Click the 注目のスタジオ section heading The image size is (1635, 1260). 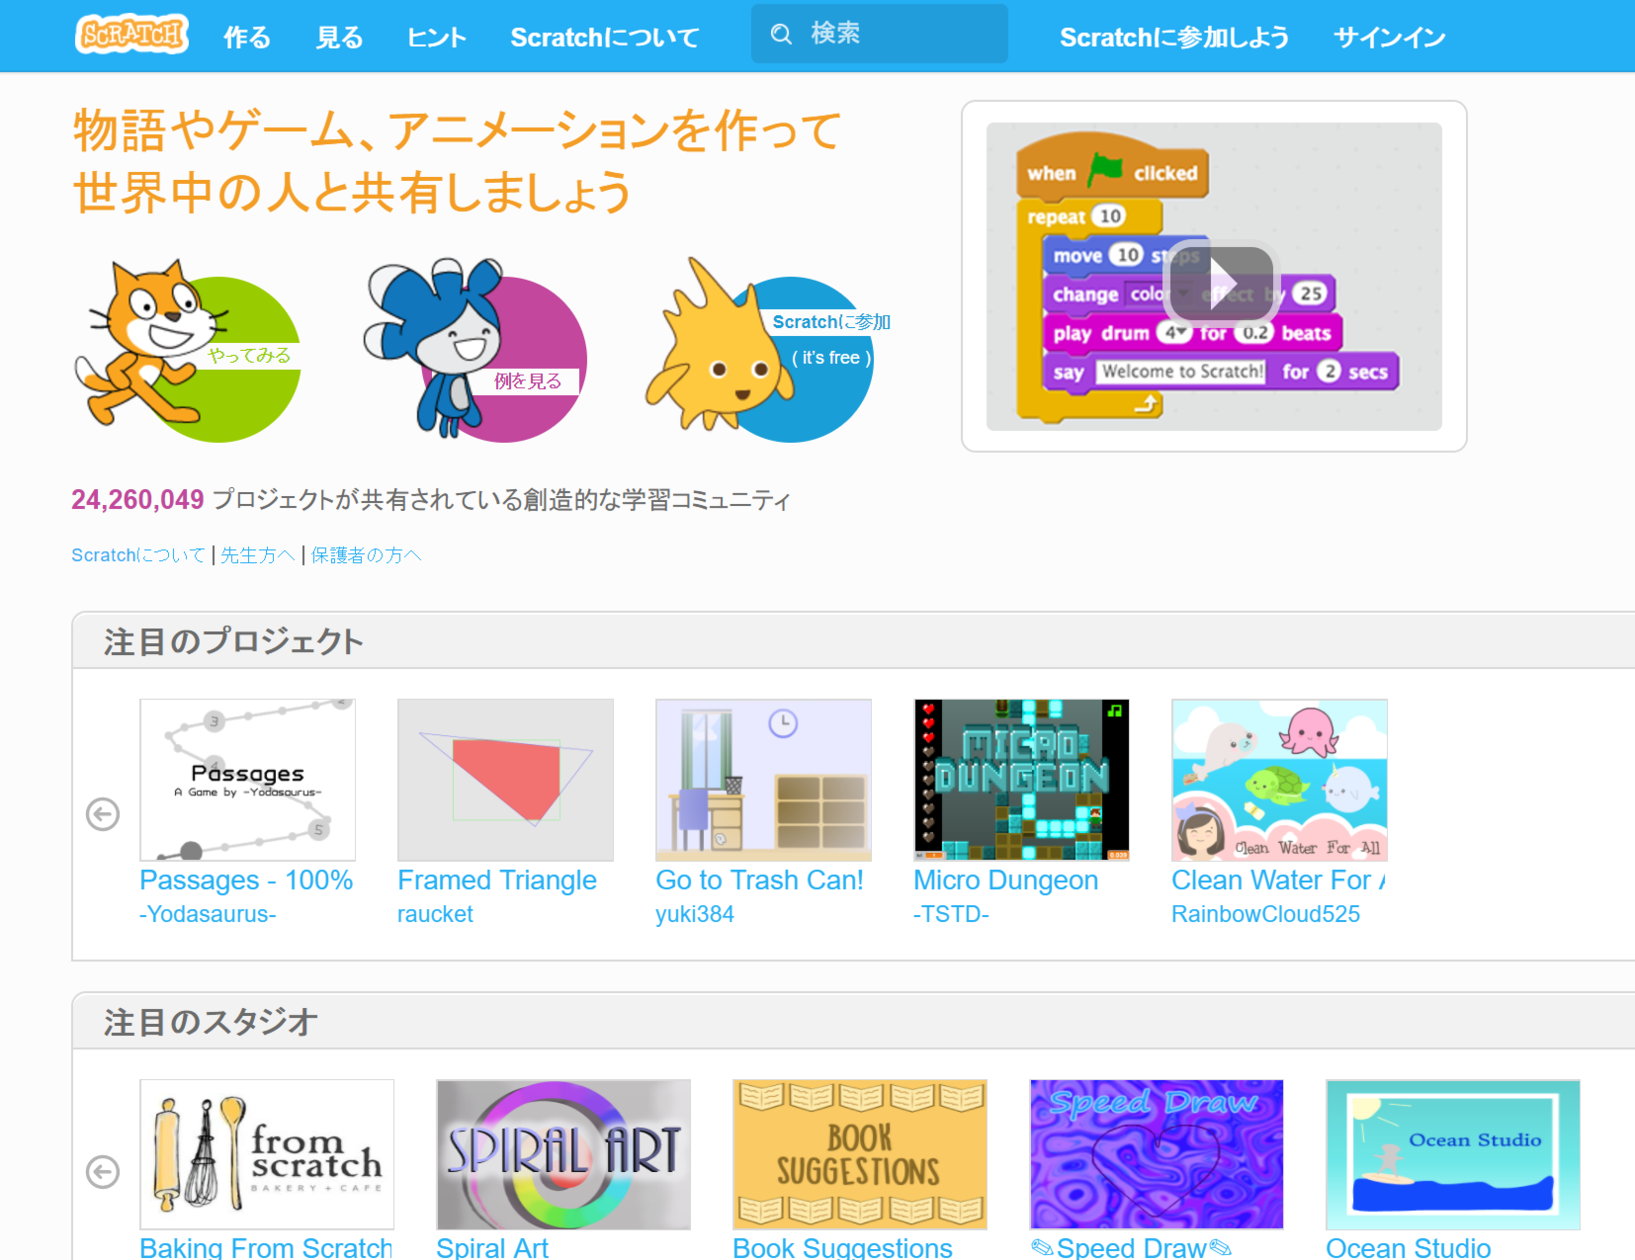pyautogui.click(x=211, y=1022)
